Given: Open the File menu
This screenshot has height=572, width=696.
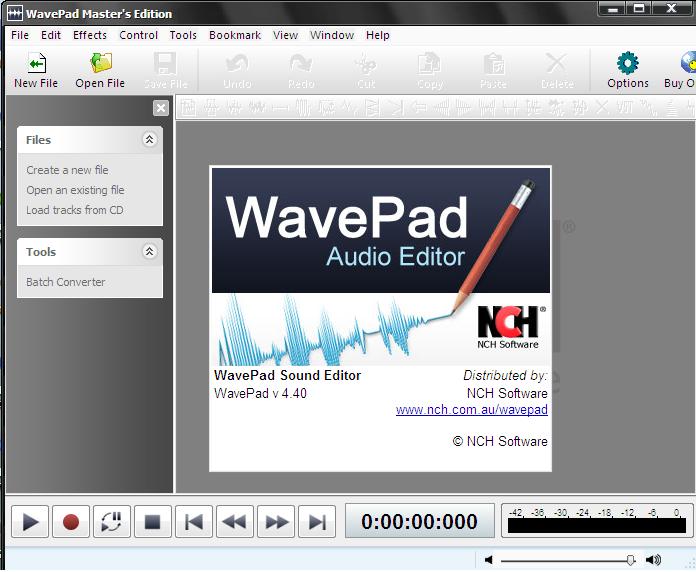Looking at the screenshot, I should [x=20, y=35].
